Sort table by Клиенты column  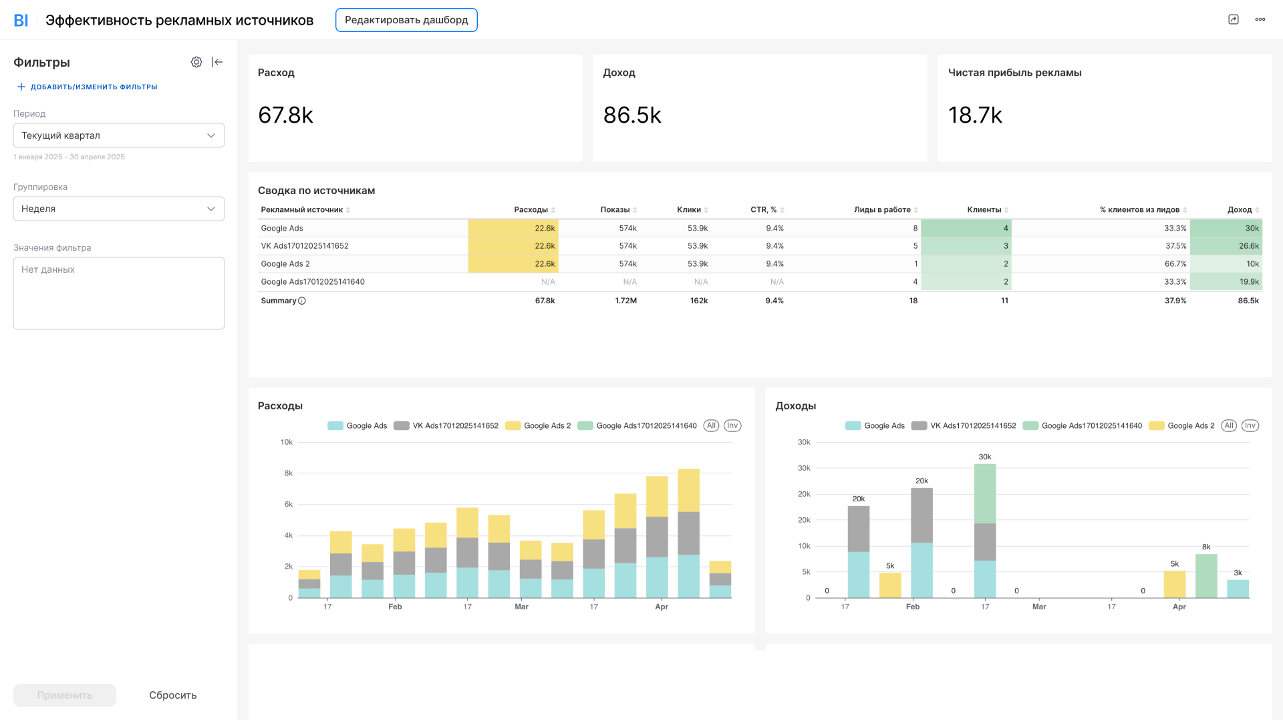pyautogui.click(x=987, y=210)
